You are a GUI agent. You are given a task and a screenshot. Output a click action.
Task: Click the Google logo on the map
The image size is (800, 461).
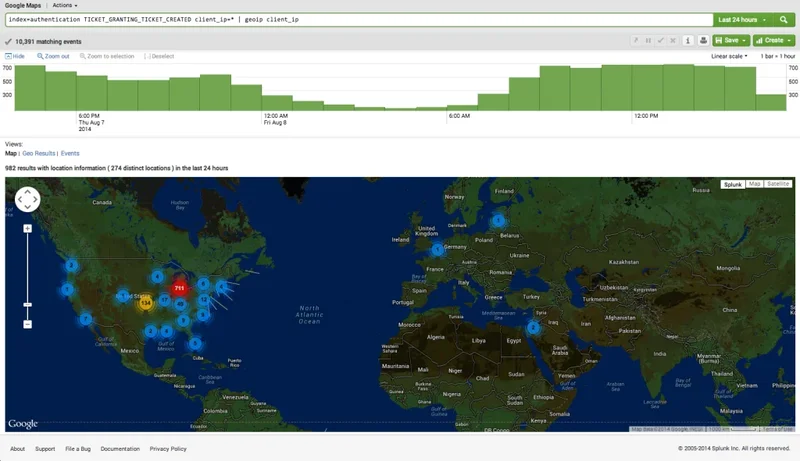tap(23, 424)
